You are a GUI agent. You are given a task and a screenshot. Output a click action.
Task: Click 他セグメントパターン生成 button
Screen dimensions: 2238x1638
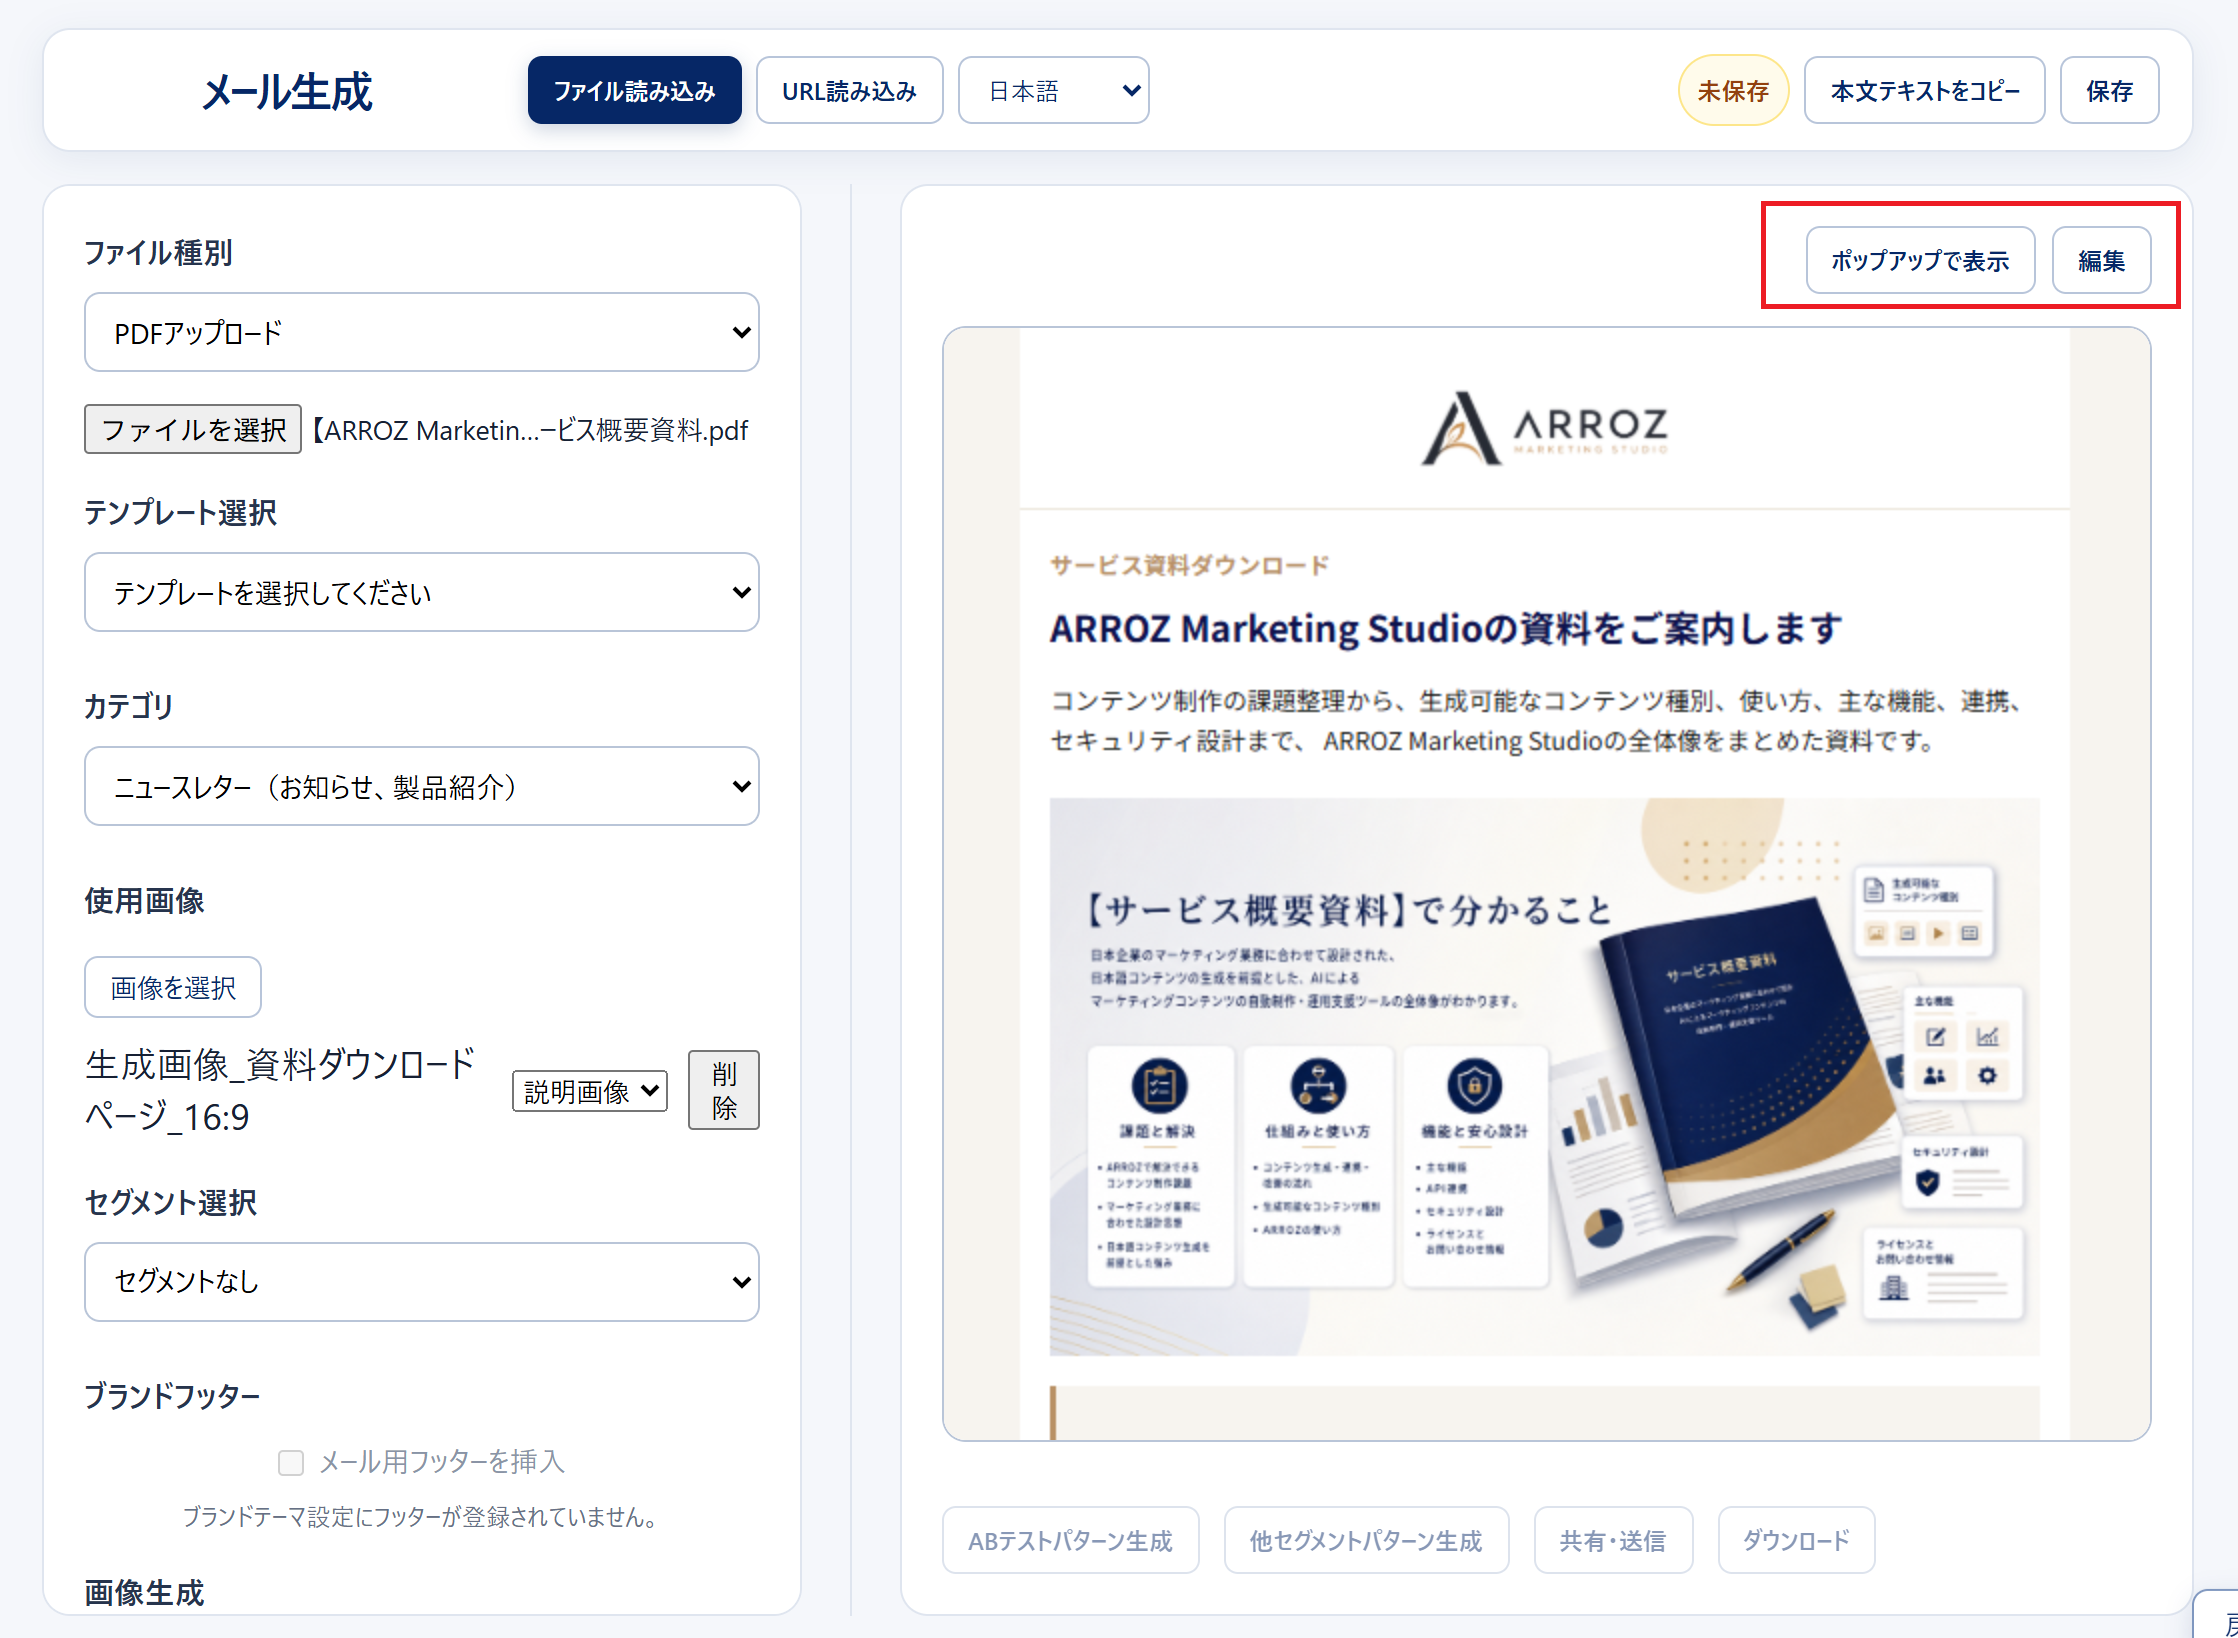pos(1366,1540)
